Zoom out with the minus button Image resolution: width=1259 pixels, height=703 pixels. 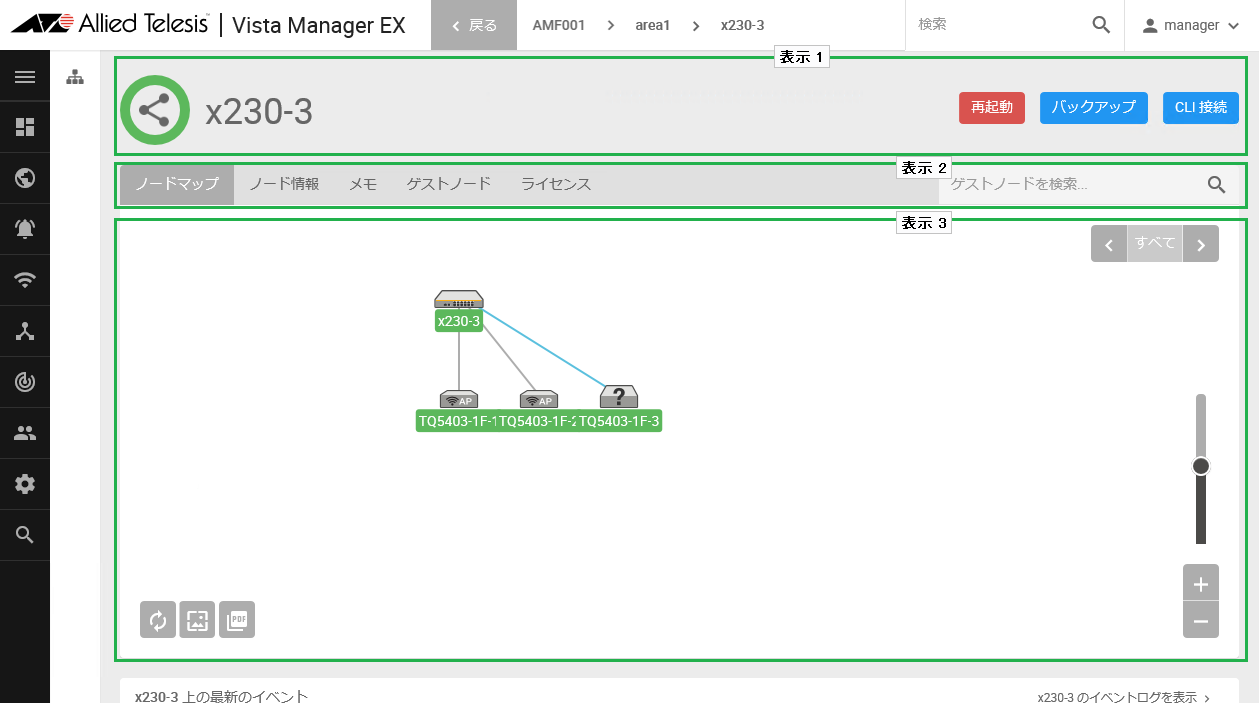(1201, 621)
